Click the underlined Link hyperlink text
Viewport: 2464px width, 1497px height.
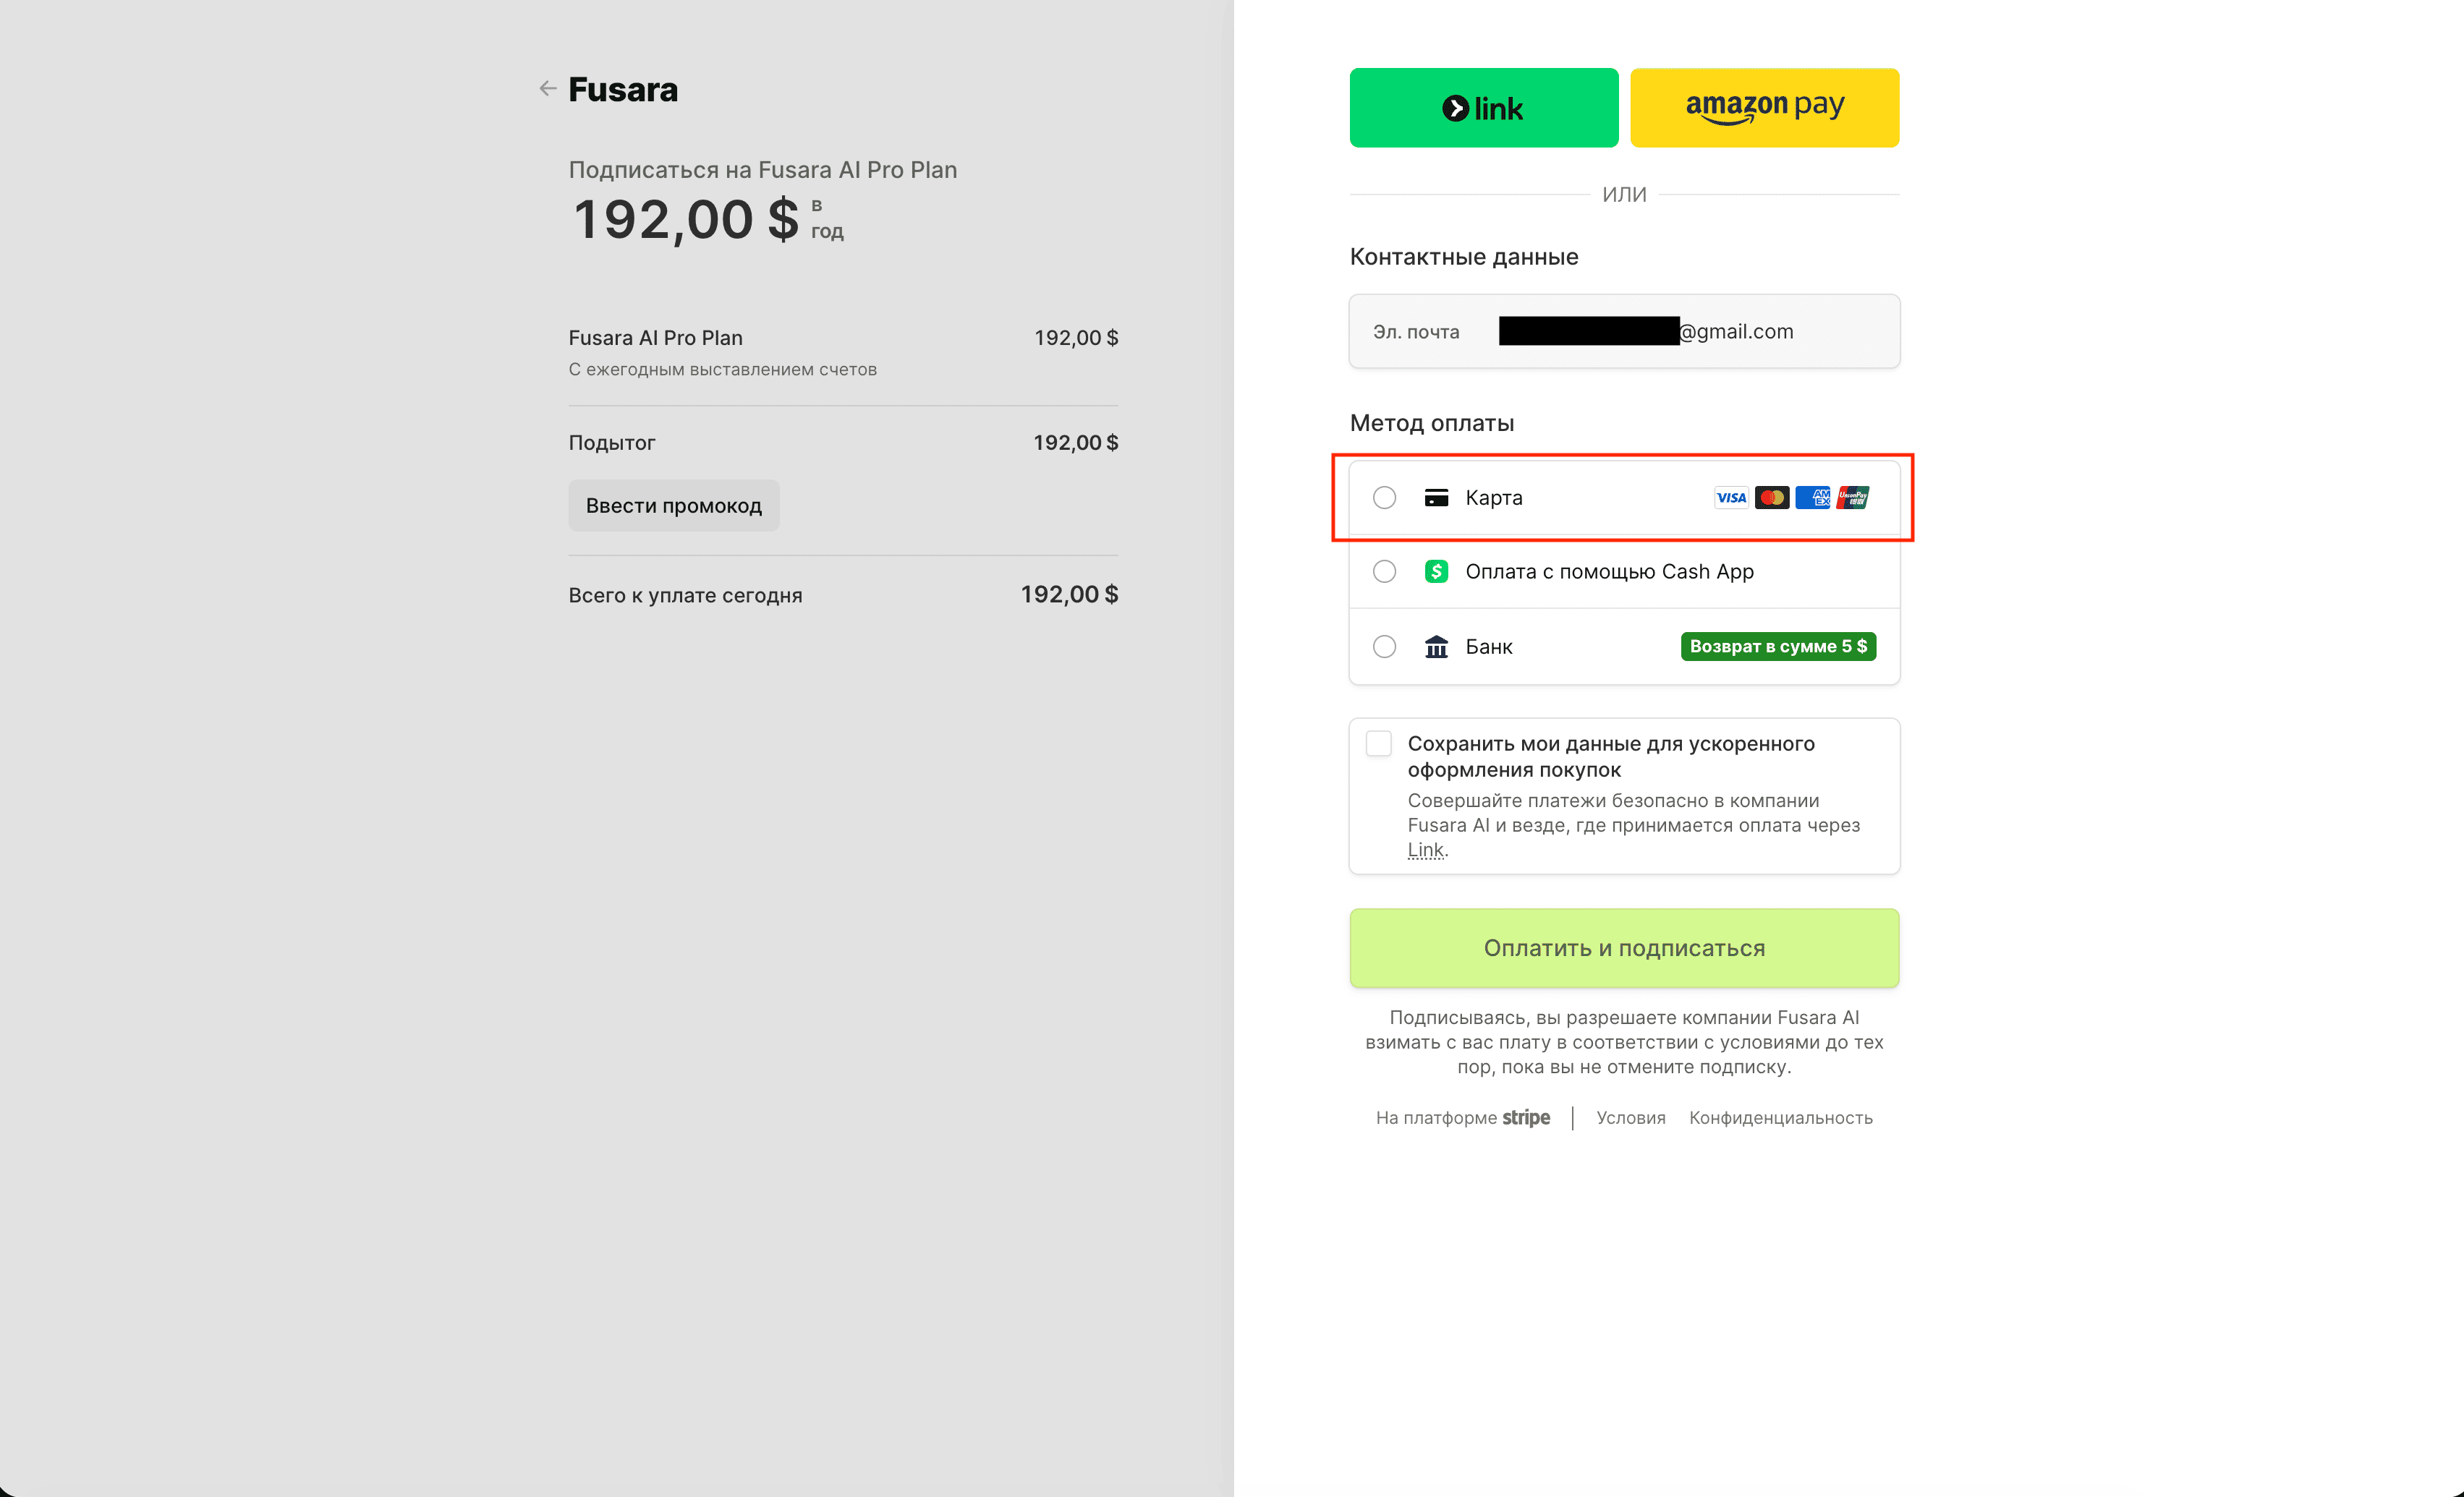[x=1425, y=850]
